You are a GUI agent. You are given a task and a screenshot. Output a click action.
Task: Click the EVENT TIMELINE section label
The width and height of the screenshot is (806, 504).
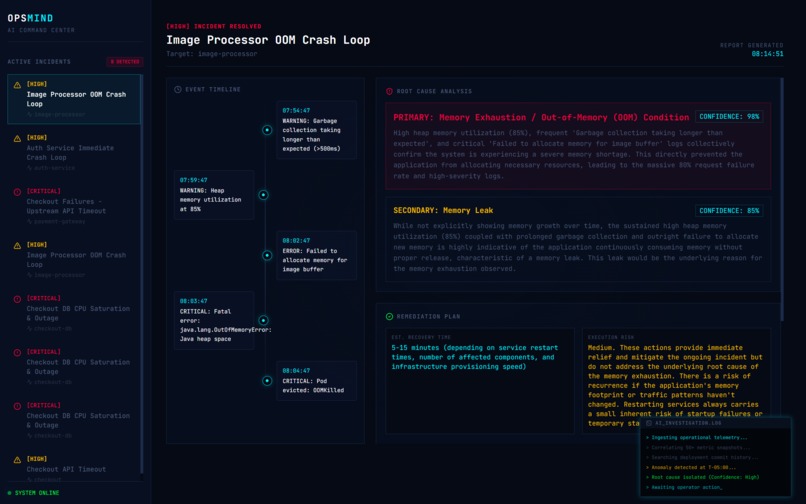213,89
